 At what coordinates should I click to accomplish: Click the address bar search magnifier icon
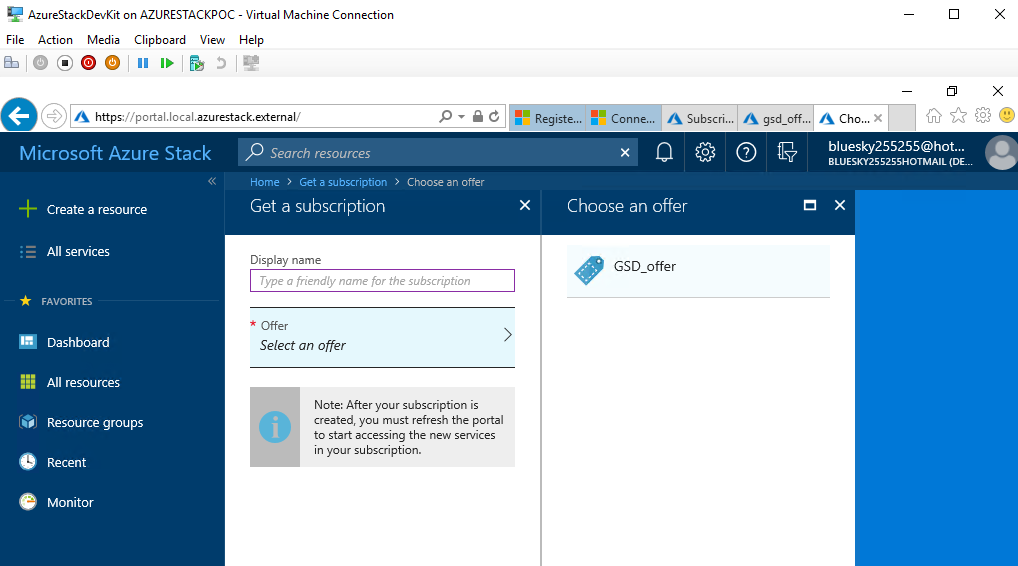(445, 117)
